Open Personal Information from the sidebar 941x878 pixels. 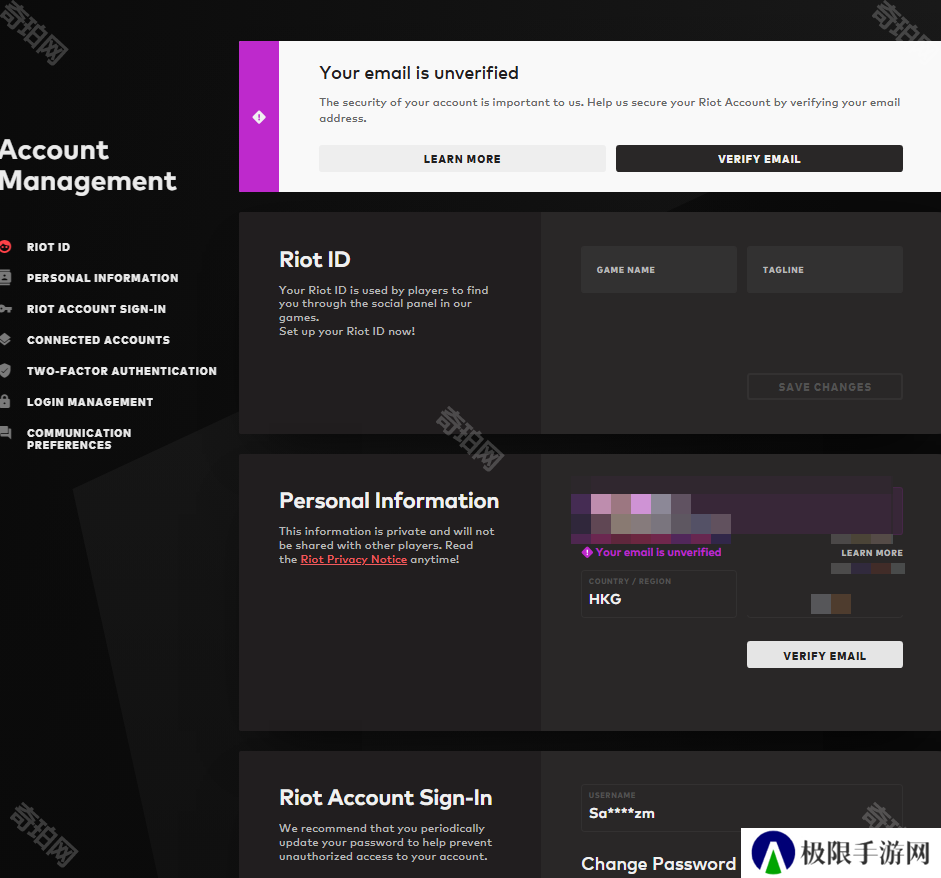click(x=103, y=278)
